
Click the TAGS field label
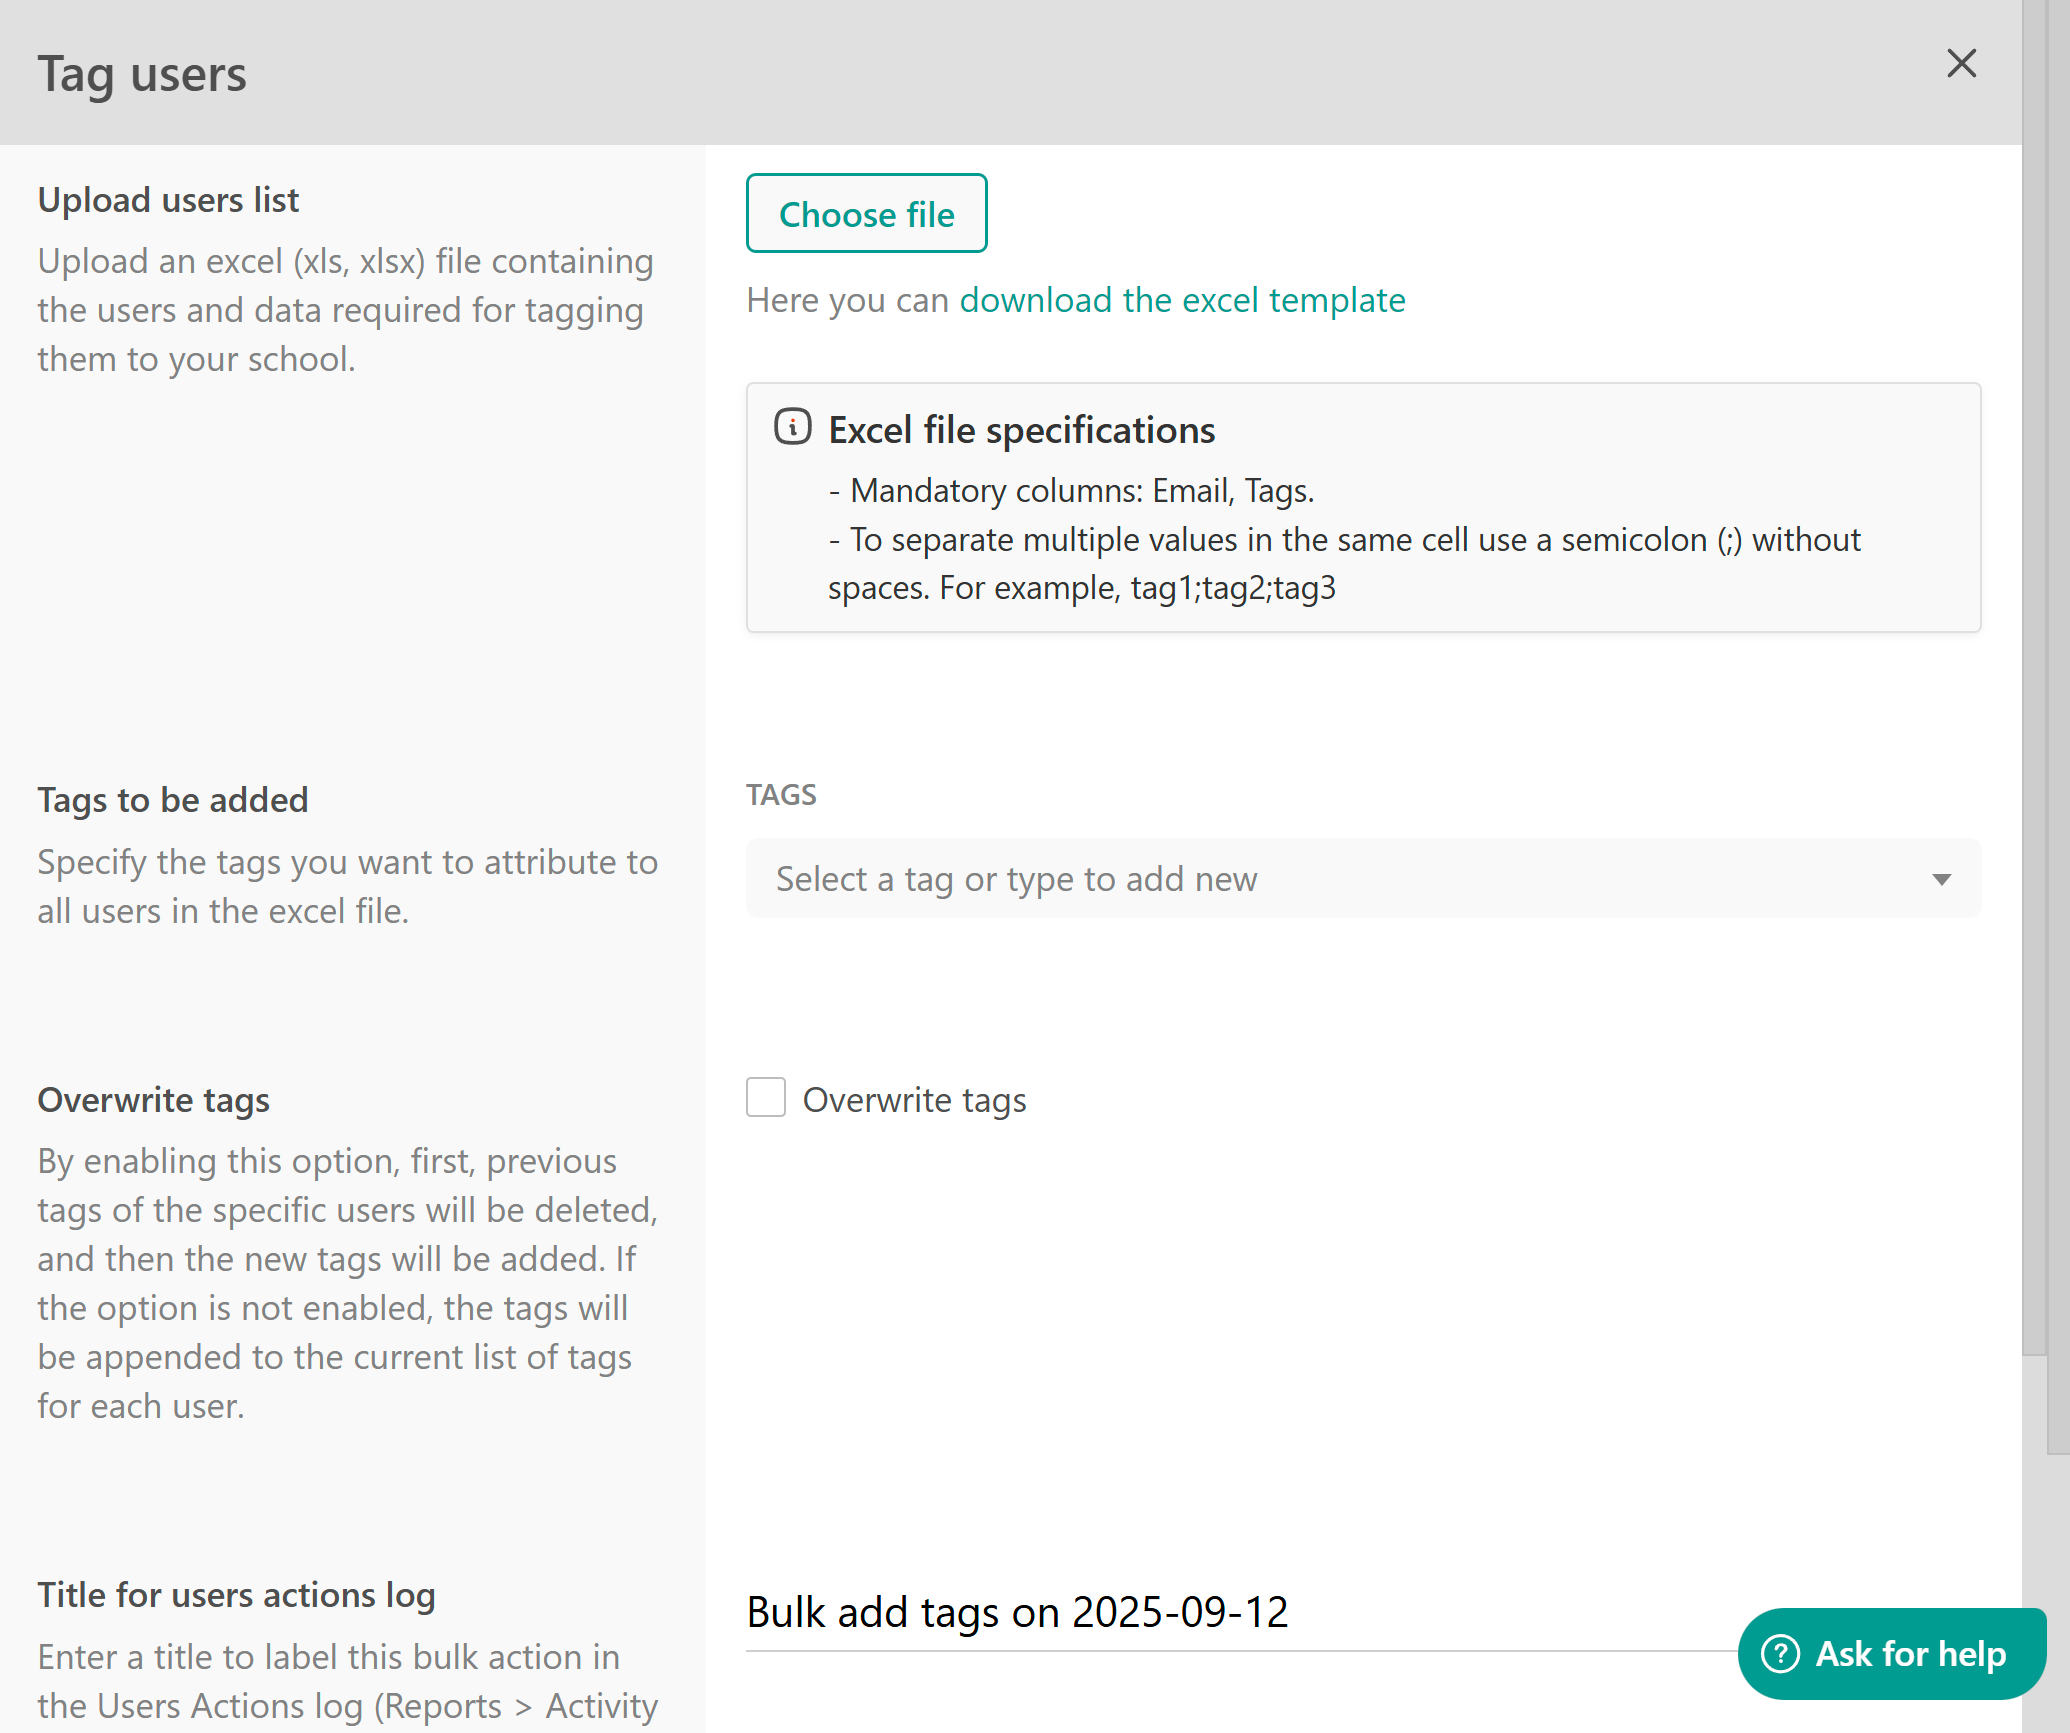click(781, 795)
